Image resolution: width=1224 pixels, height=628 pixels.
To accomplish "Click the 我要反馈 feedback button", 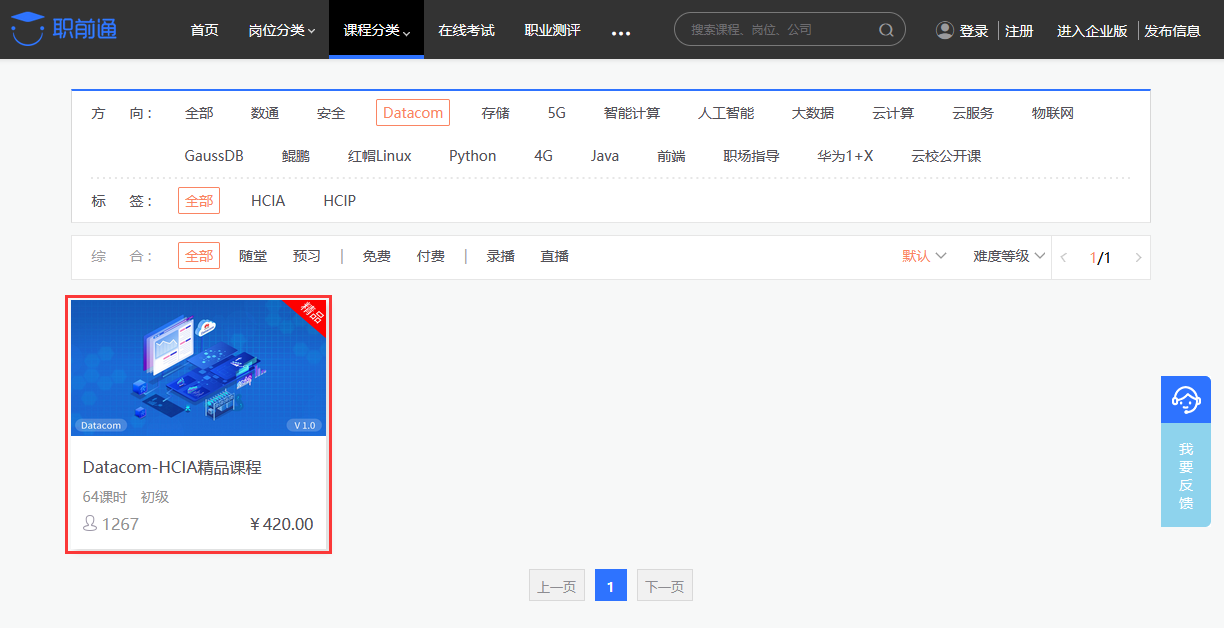I will pyautogui.click(x=1185, y=475).
